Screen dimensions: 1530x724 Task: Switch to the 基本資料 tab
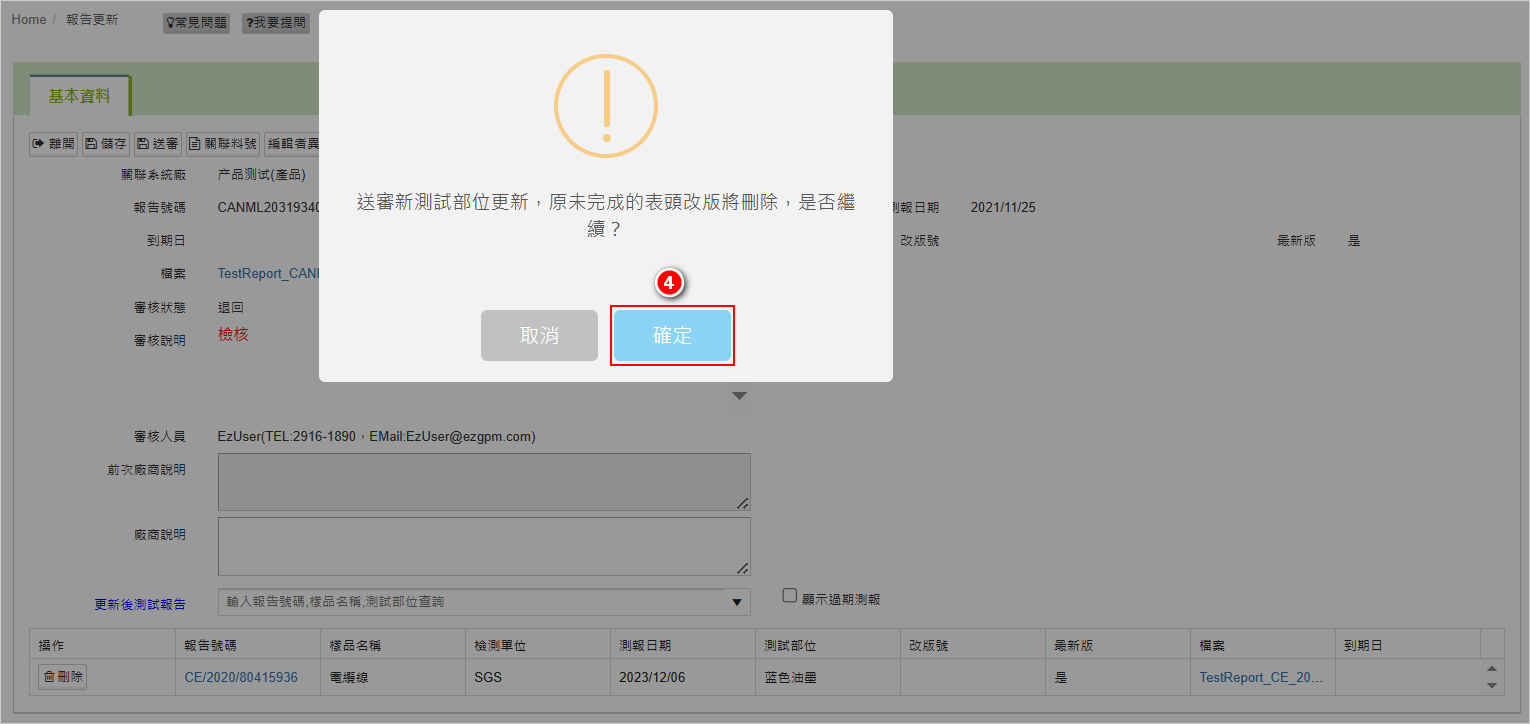(x=80, y=96)
